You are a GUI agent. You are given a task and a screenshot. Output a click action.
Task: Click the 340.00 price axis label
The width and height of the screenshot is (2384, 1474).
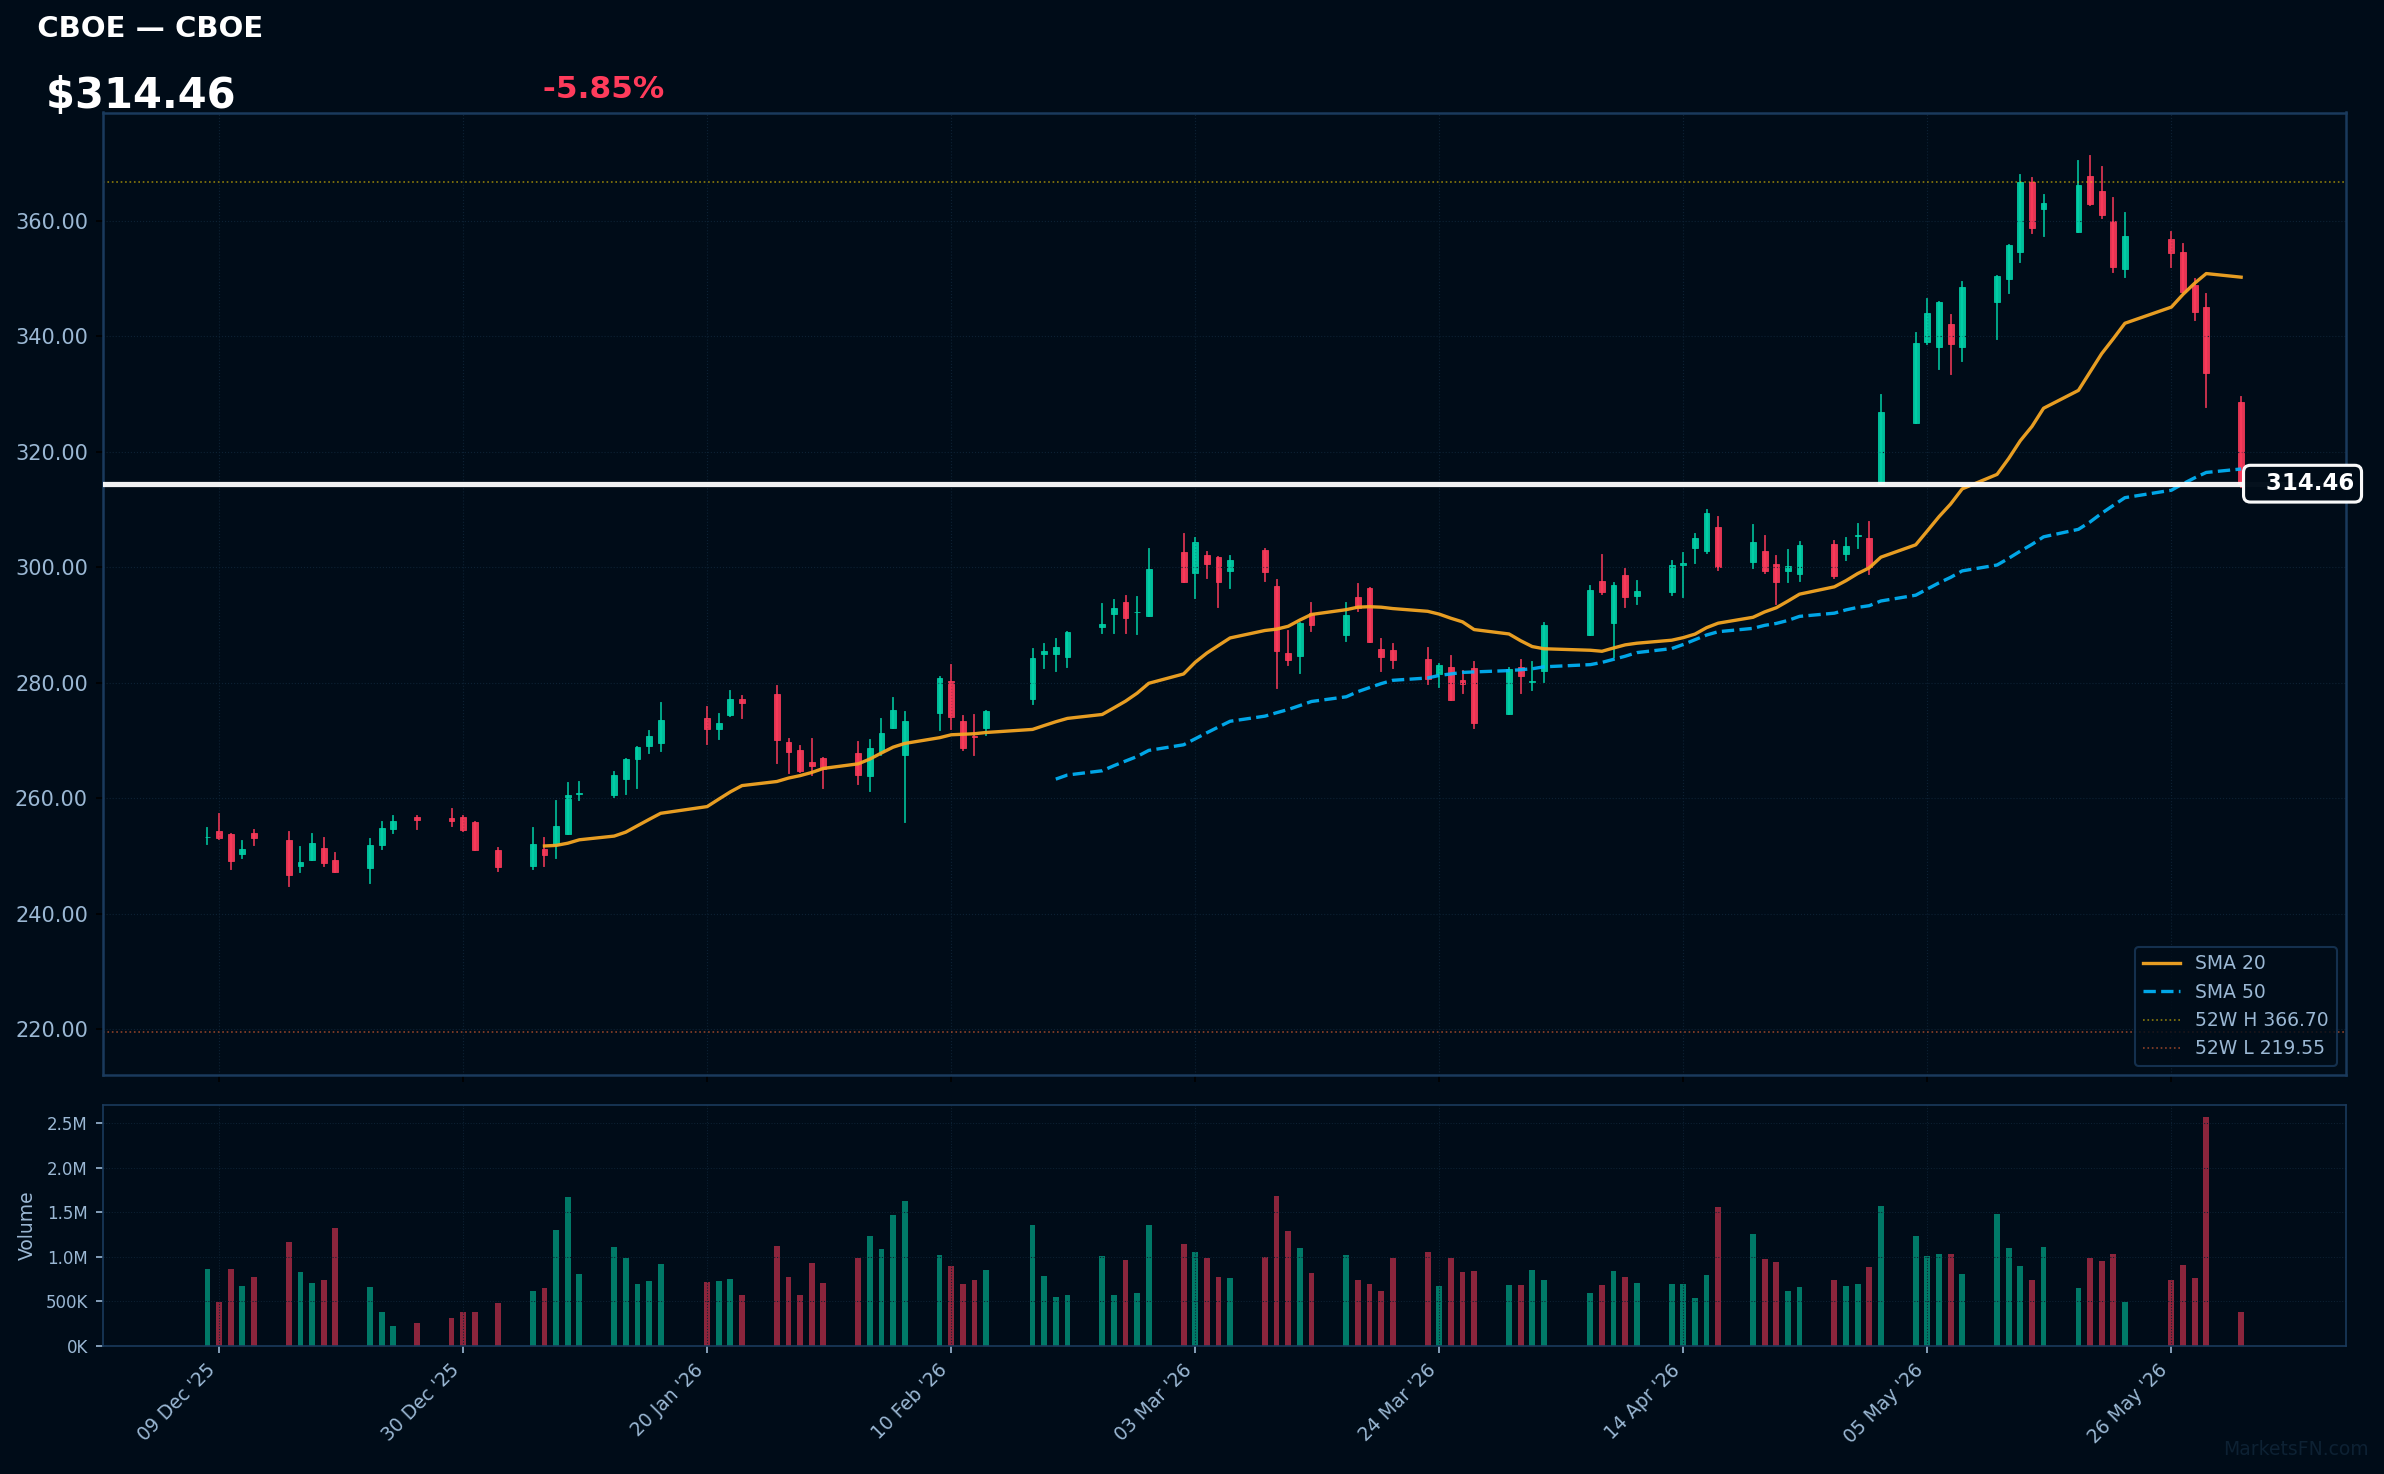[x=52, y=336]
